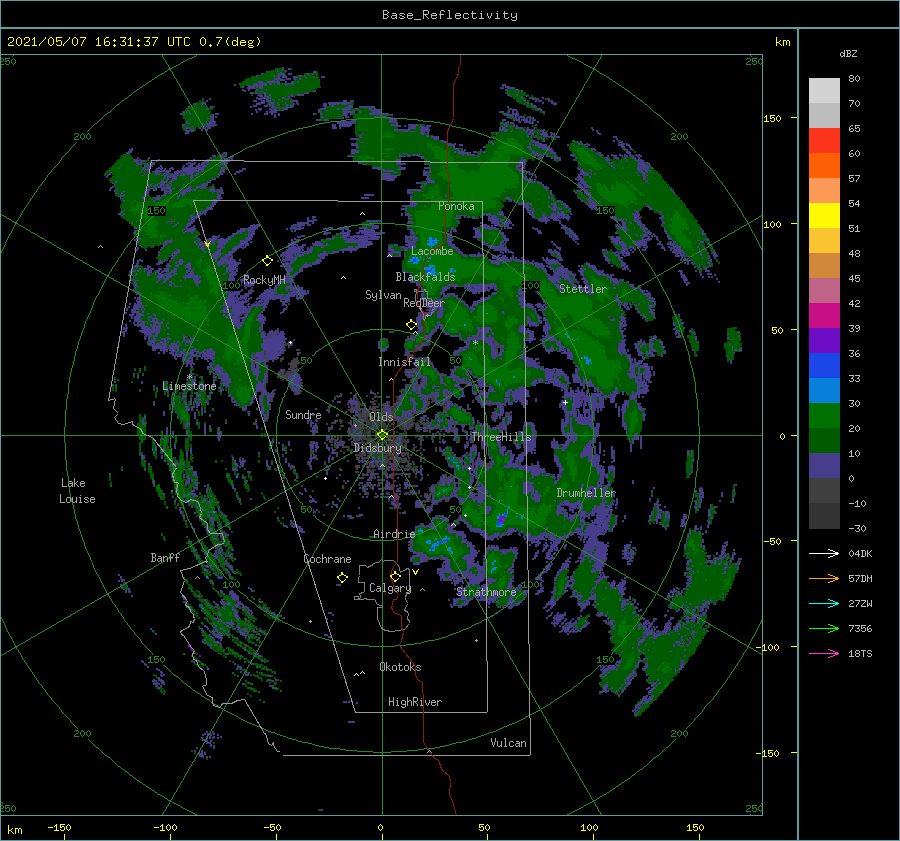Click the 04DK legend label
Screen dimensions: 900x841
tap(860, 553)
